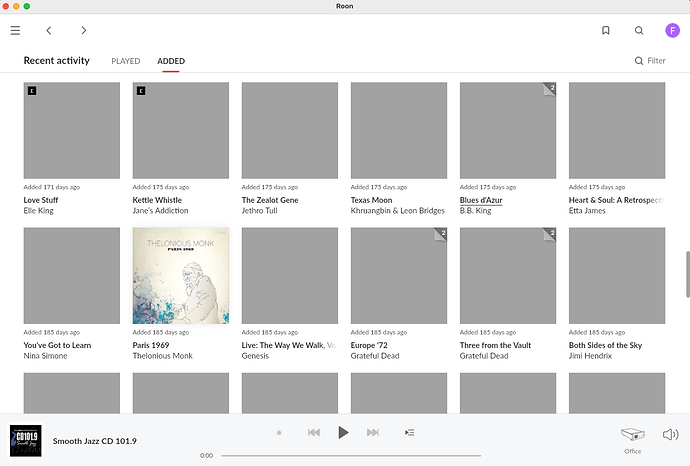Screen dimensions: 690x466
Task: Click the Recent activity heading
Action: [x=57, y=61]
